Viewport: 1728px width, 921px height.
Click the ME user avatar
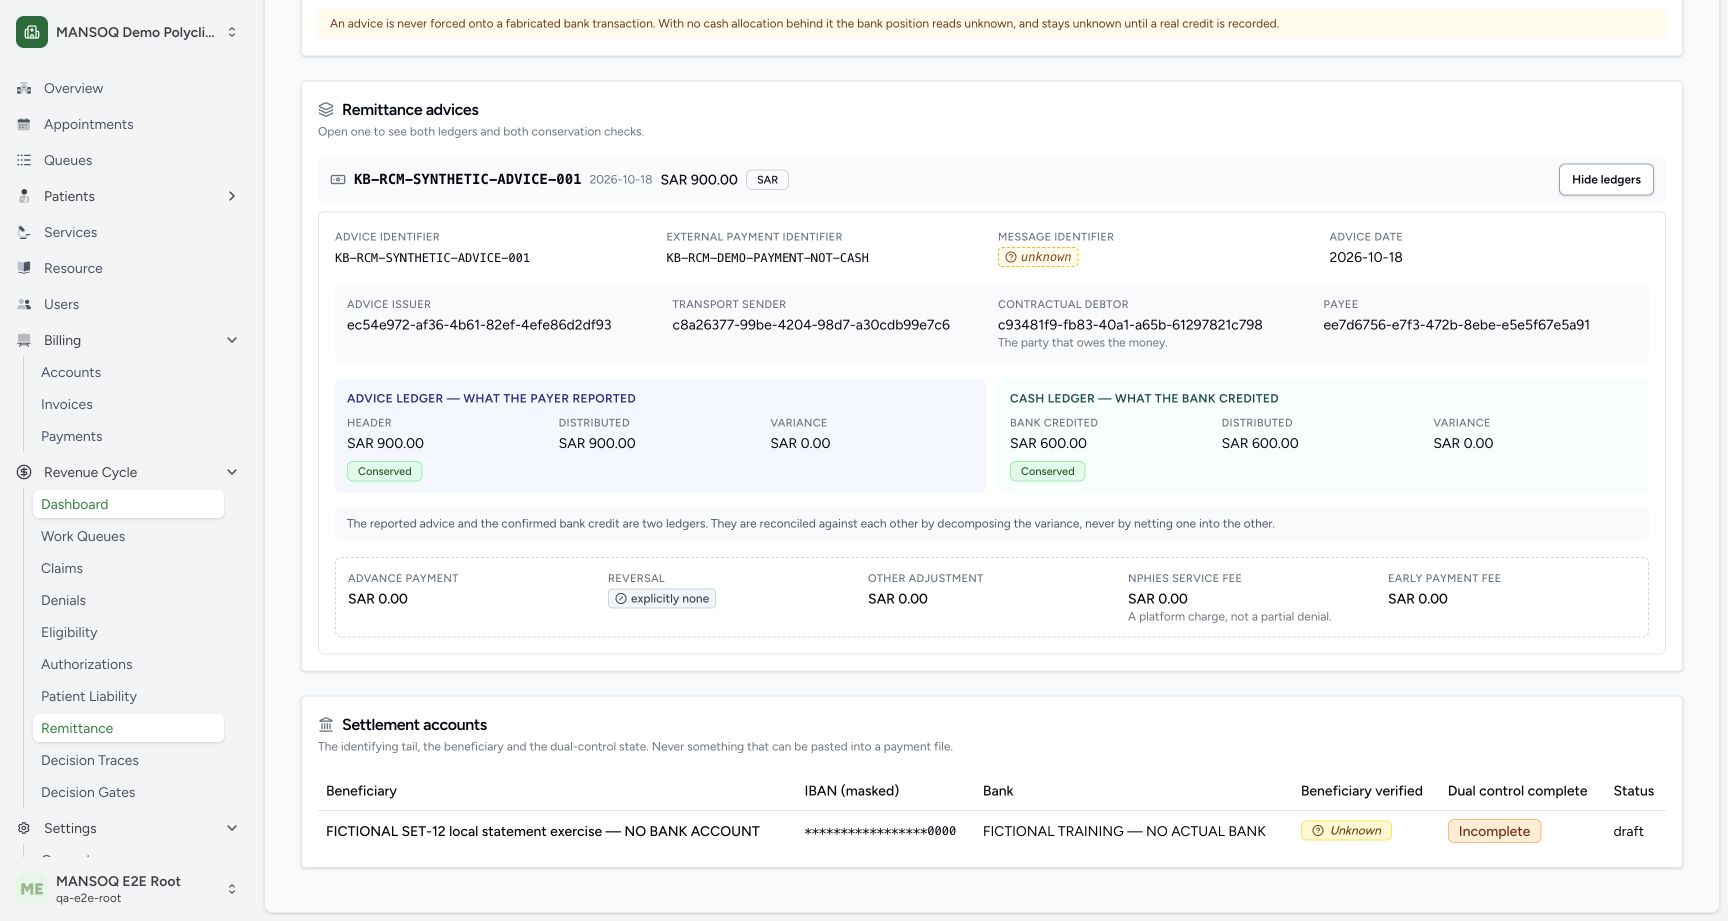(x=32, y=889)
